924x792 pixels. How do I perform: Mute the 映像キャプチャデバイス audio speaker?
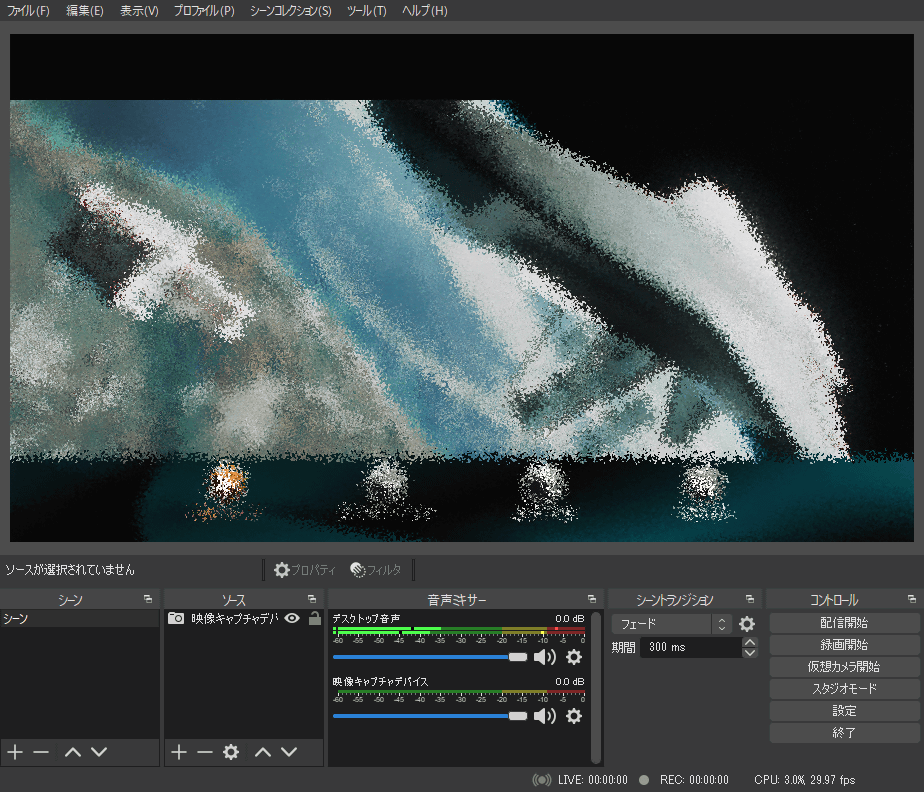click(x=544, y=716)
